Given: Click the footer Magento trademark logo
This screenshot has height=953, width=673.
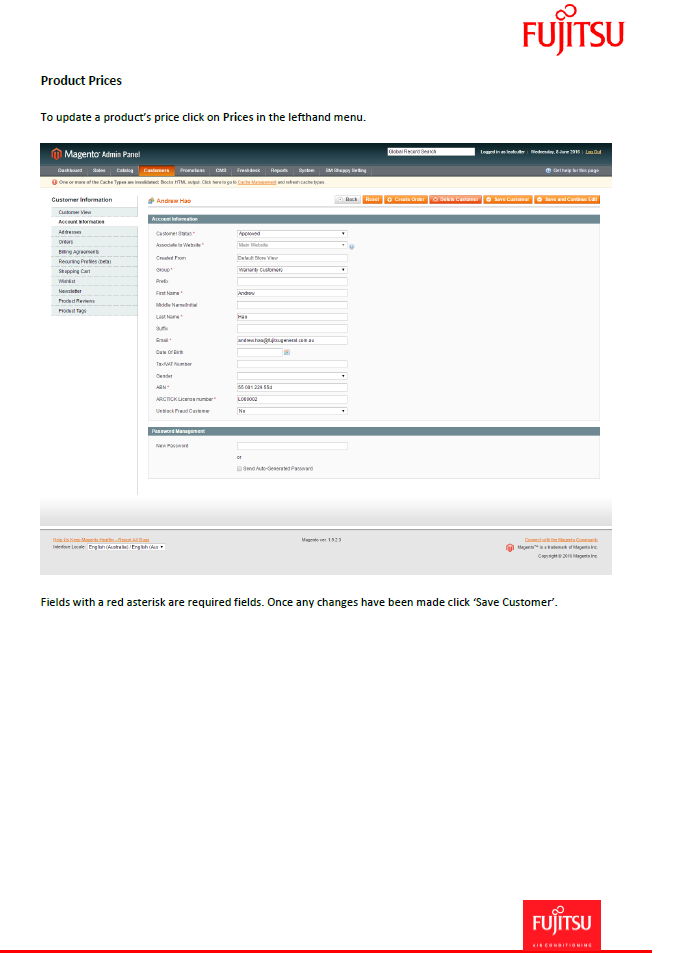Looking at the screenshot, I should [510, 548].
